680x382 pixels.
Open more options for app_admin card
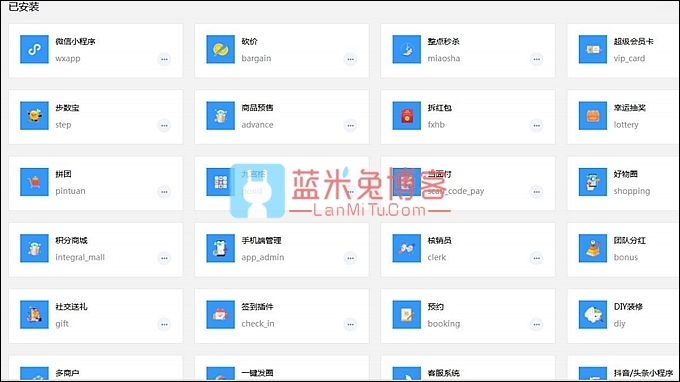(350, 258)
